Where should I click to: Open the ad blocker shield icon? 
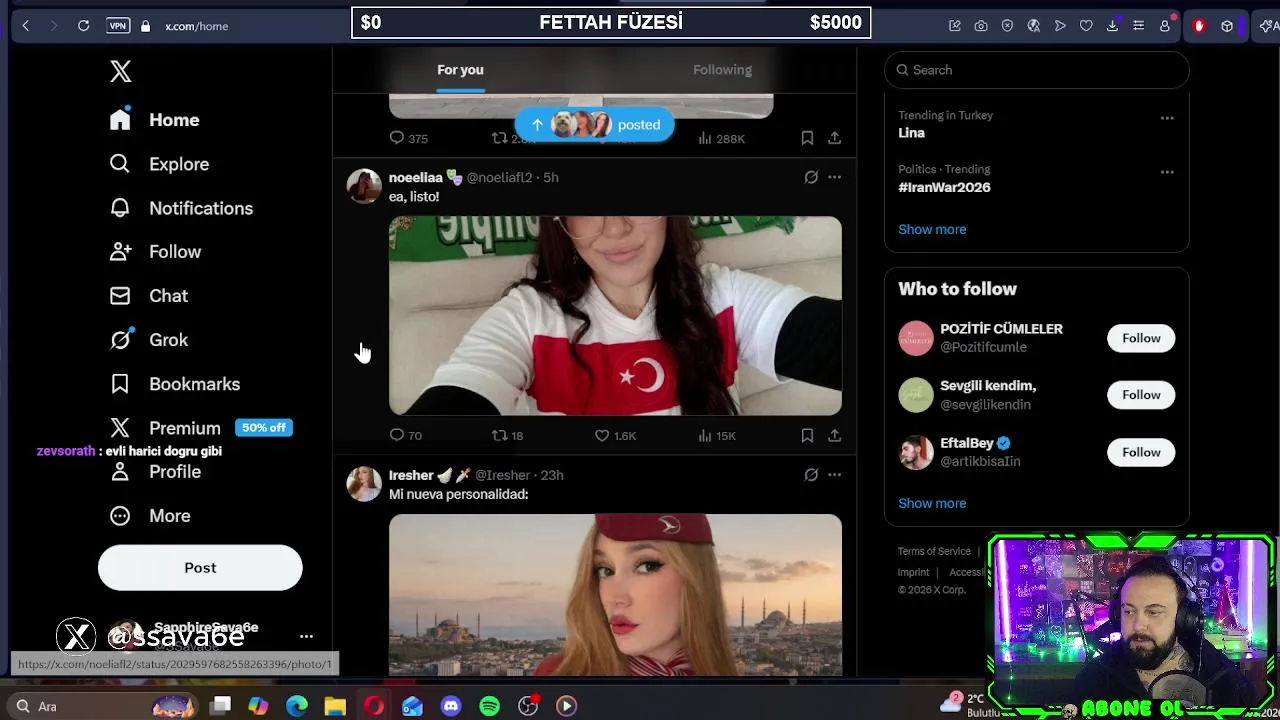pos(1007,26)
